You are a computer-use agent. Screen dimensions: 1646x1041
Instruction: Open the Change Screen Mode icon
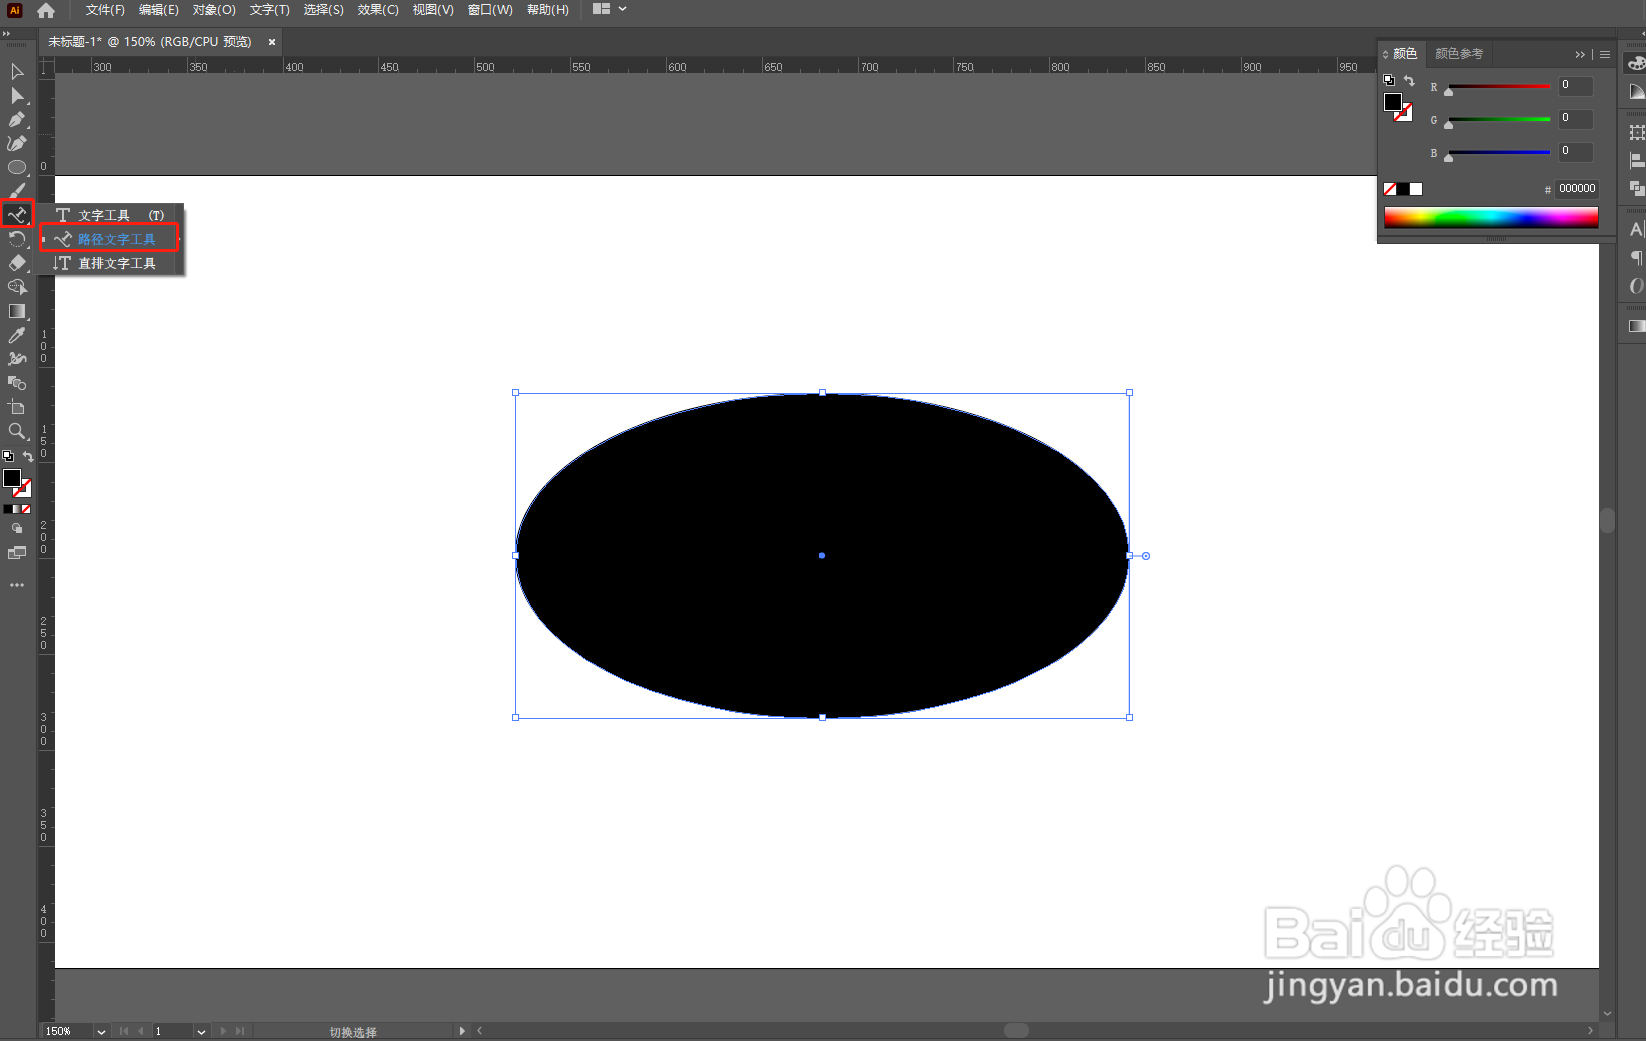[17, 553]
